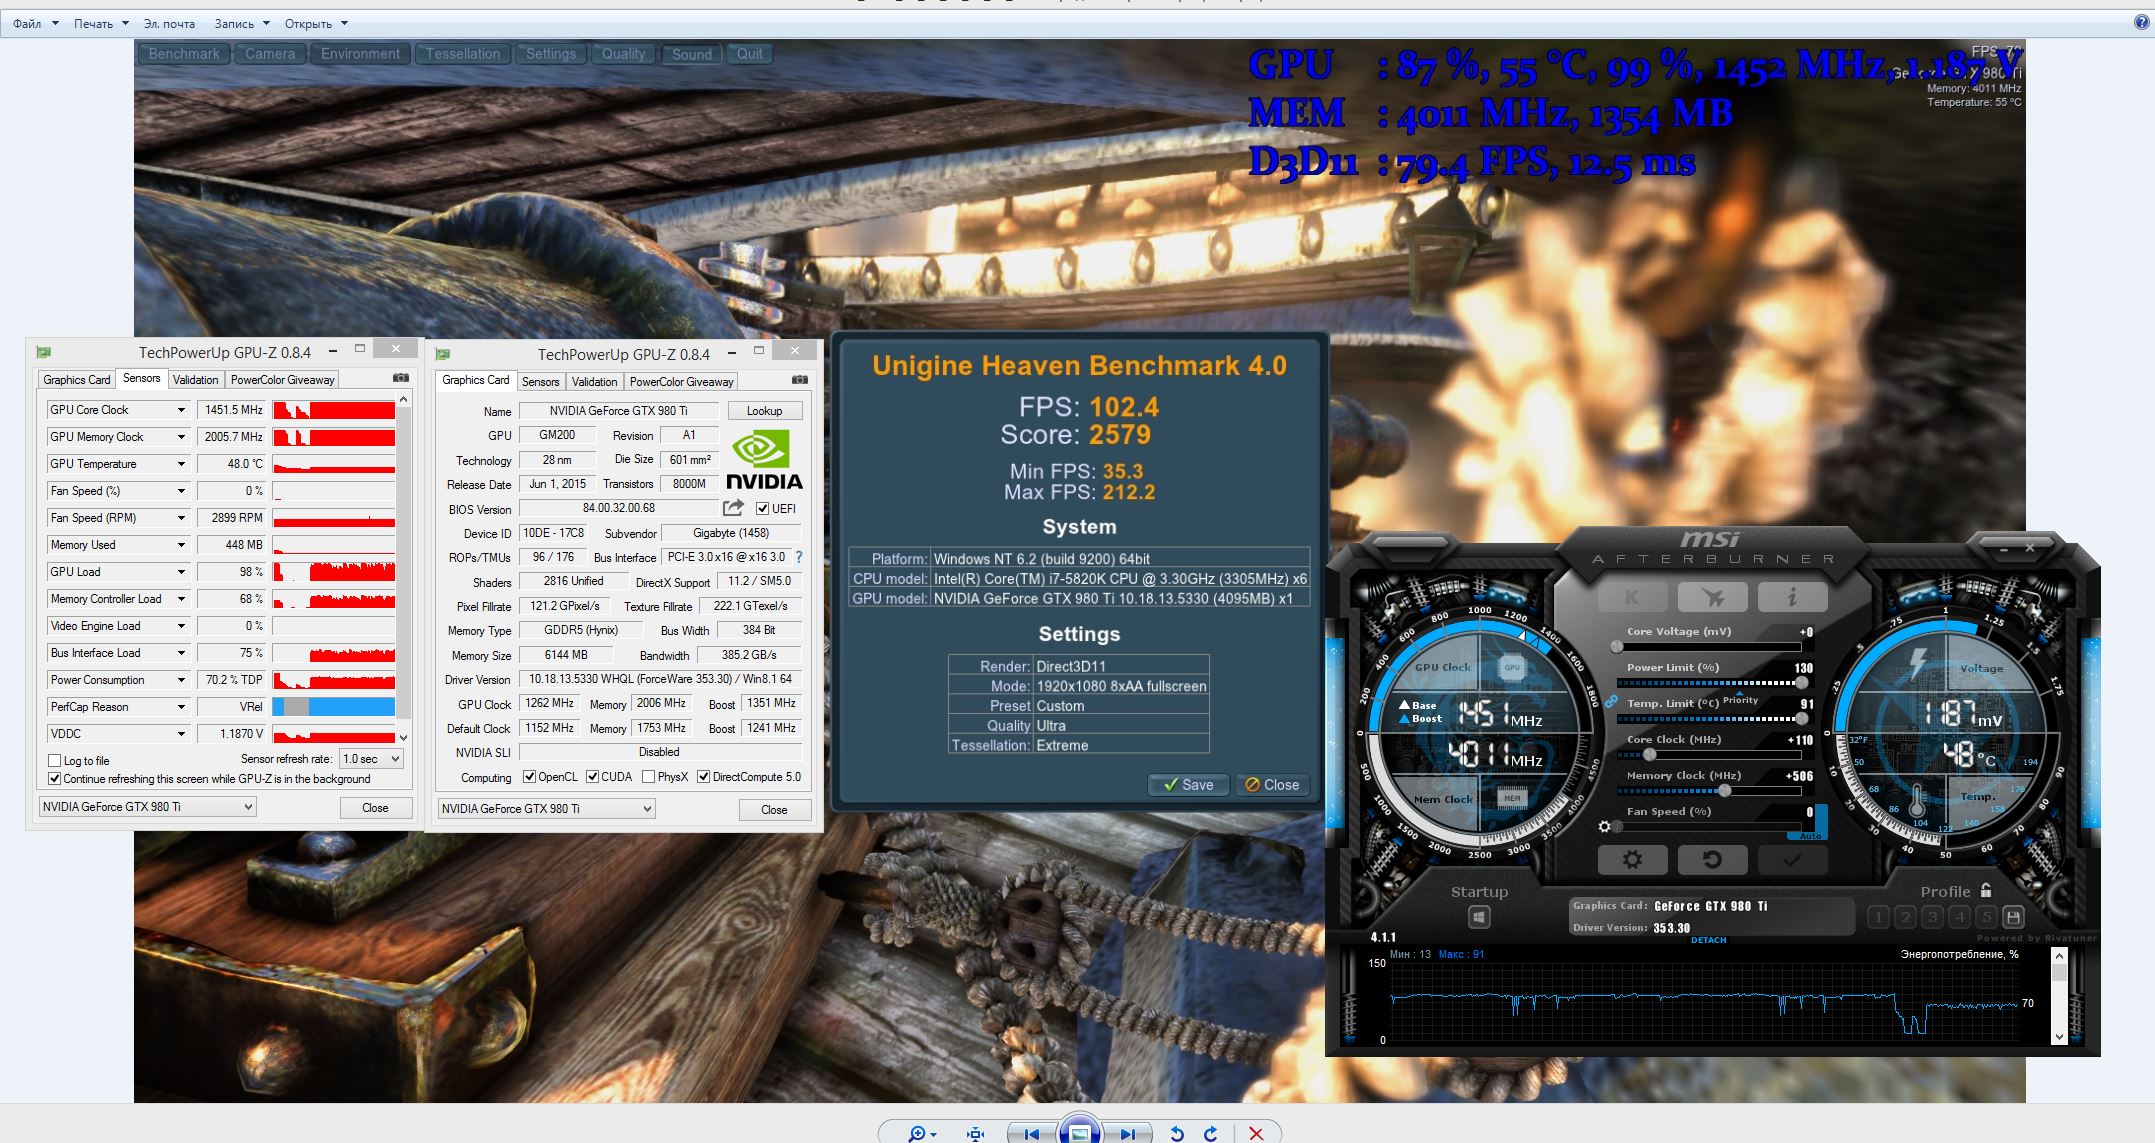Click the Afterburner settings gear button
Screen dimensions: 2155x1143
coord(1632,859)
